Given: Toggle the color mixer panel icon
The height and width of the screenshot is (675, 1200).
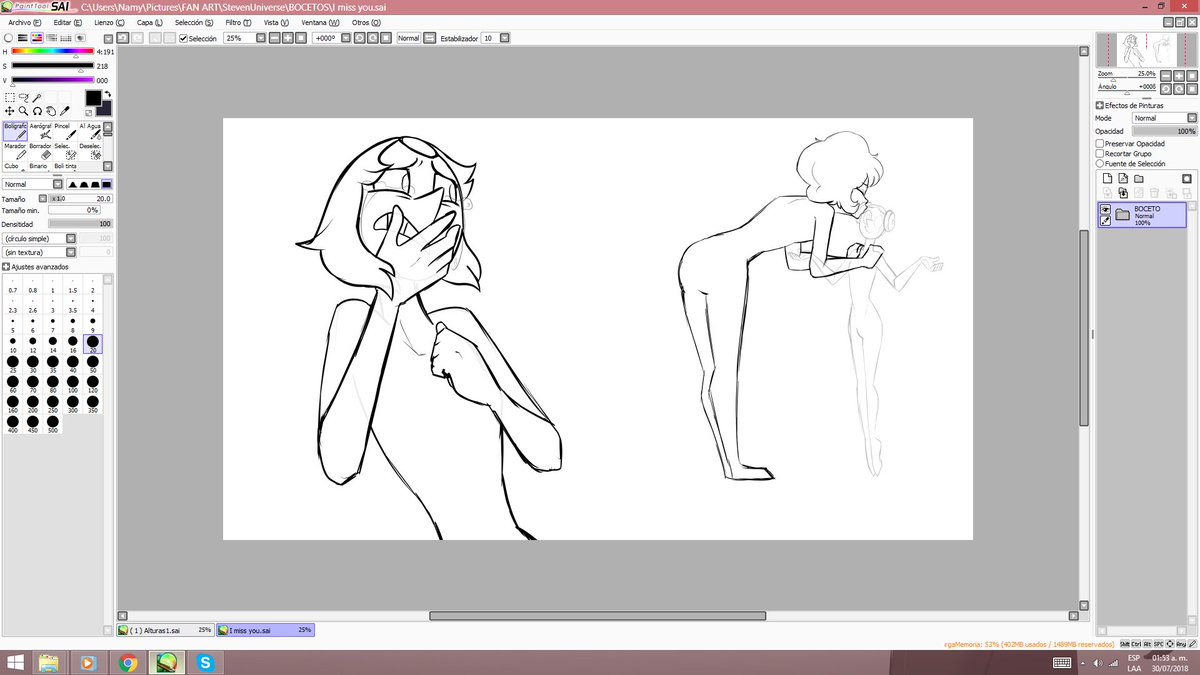Looking at the screenshot, I should (51, 38).
